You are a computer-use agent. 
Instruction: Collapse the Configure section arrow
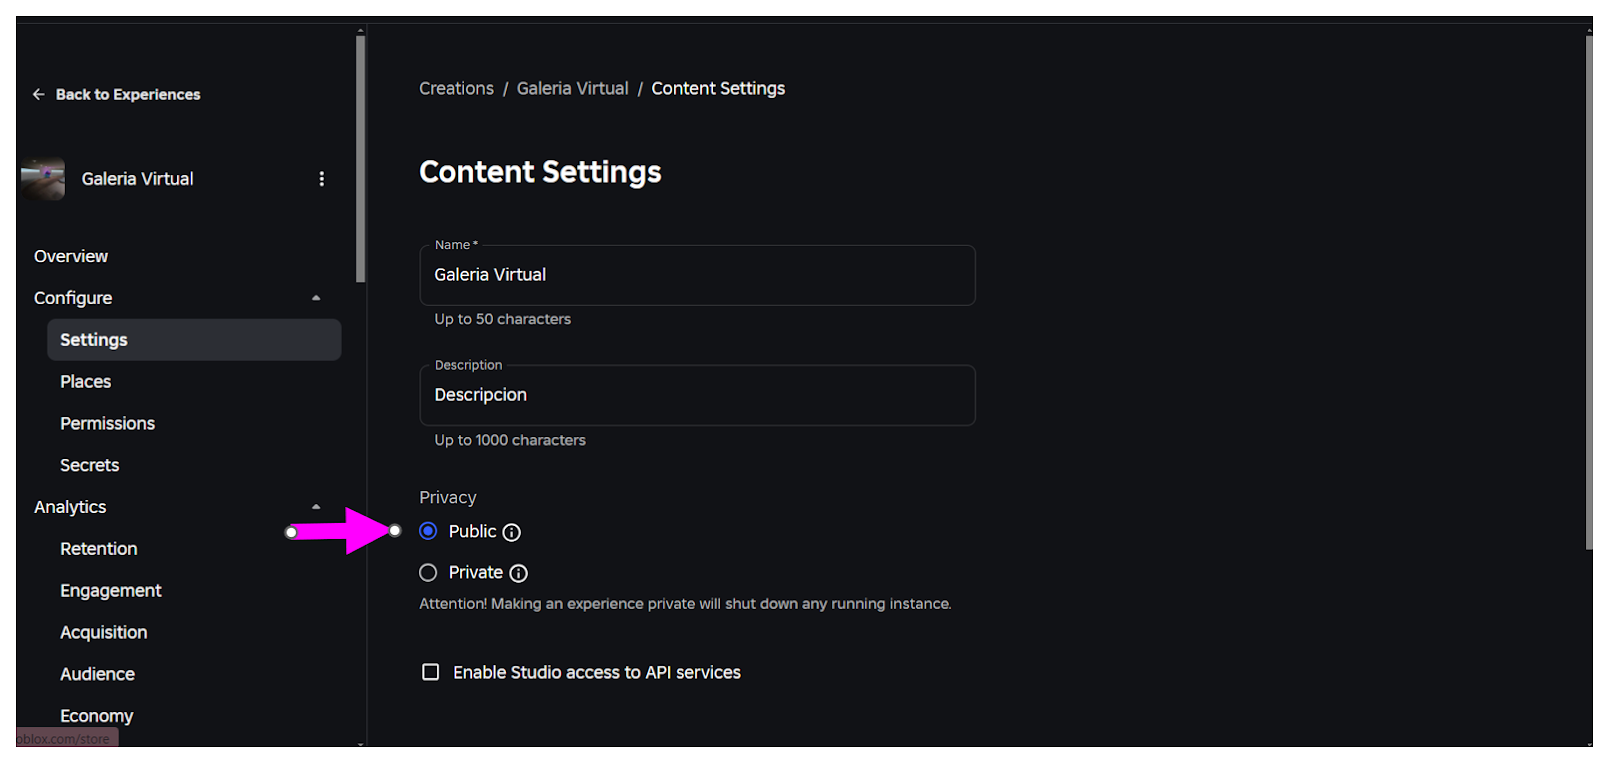pos(316,298)
